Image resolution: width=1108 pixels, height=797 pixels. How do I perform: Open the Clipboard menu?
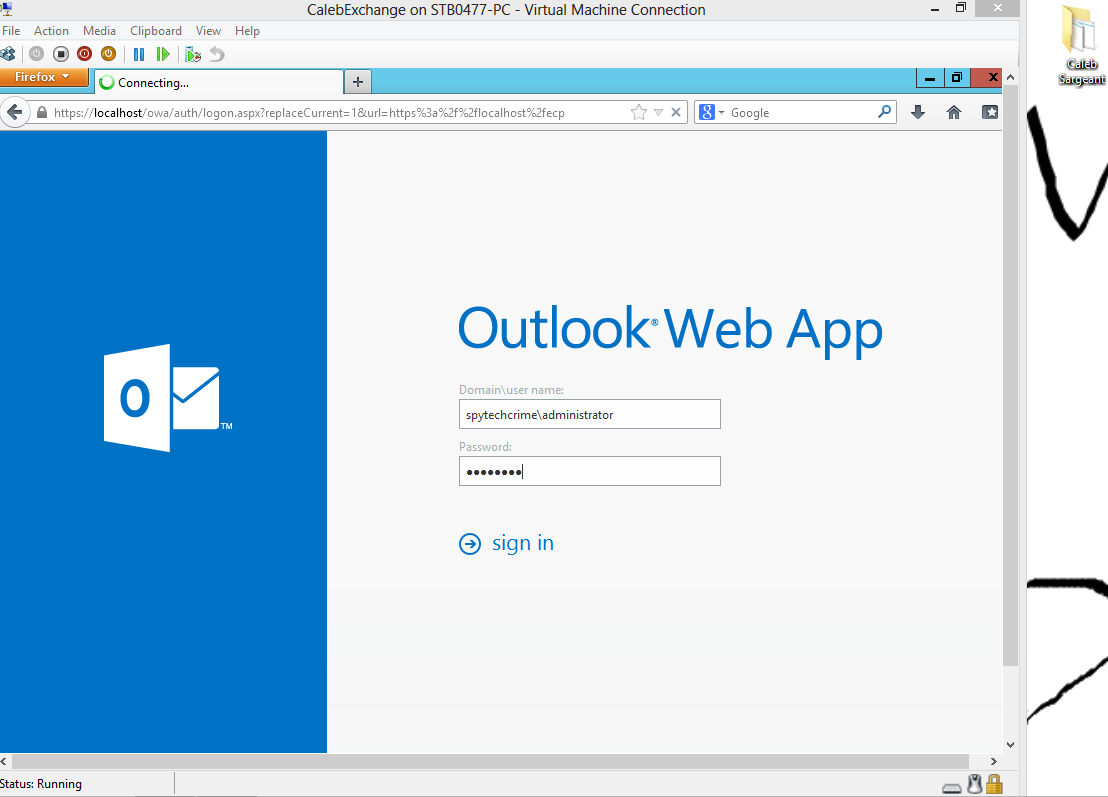tap(156, 31)
